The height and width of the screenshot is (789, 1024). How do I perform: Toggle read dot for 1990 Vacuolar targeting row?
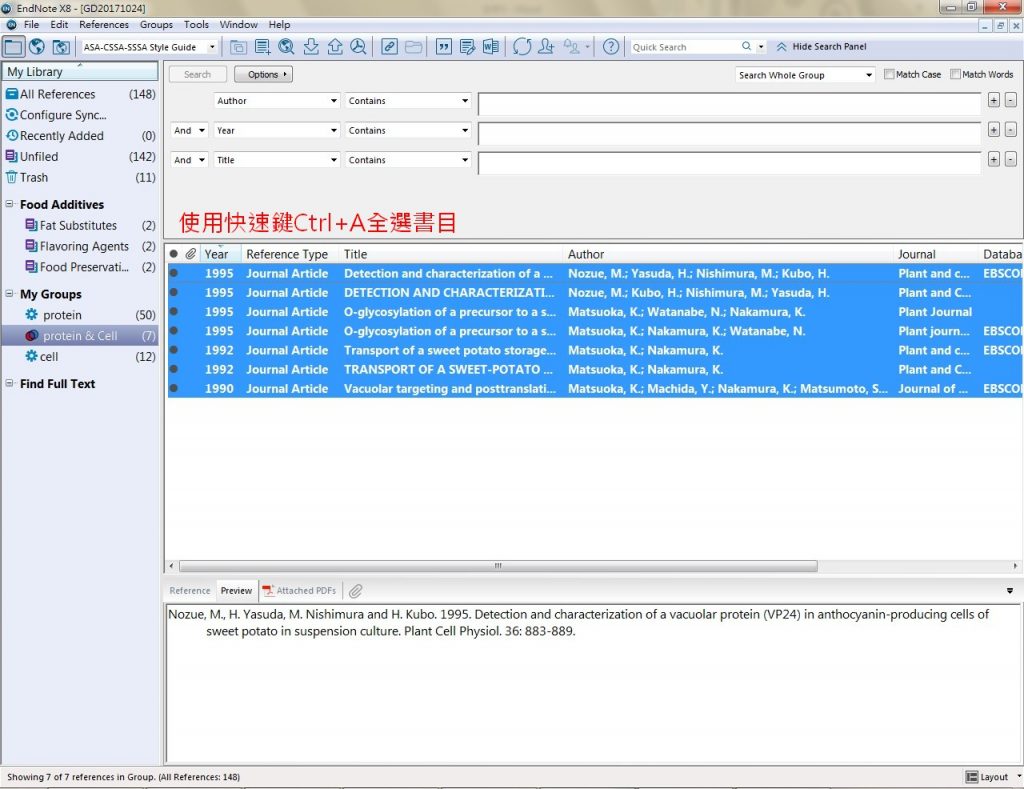pos(174,388)
